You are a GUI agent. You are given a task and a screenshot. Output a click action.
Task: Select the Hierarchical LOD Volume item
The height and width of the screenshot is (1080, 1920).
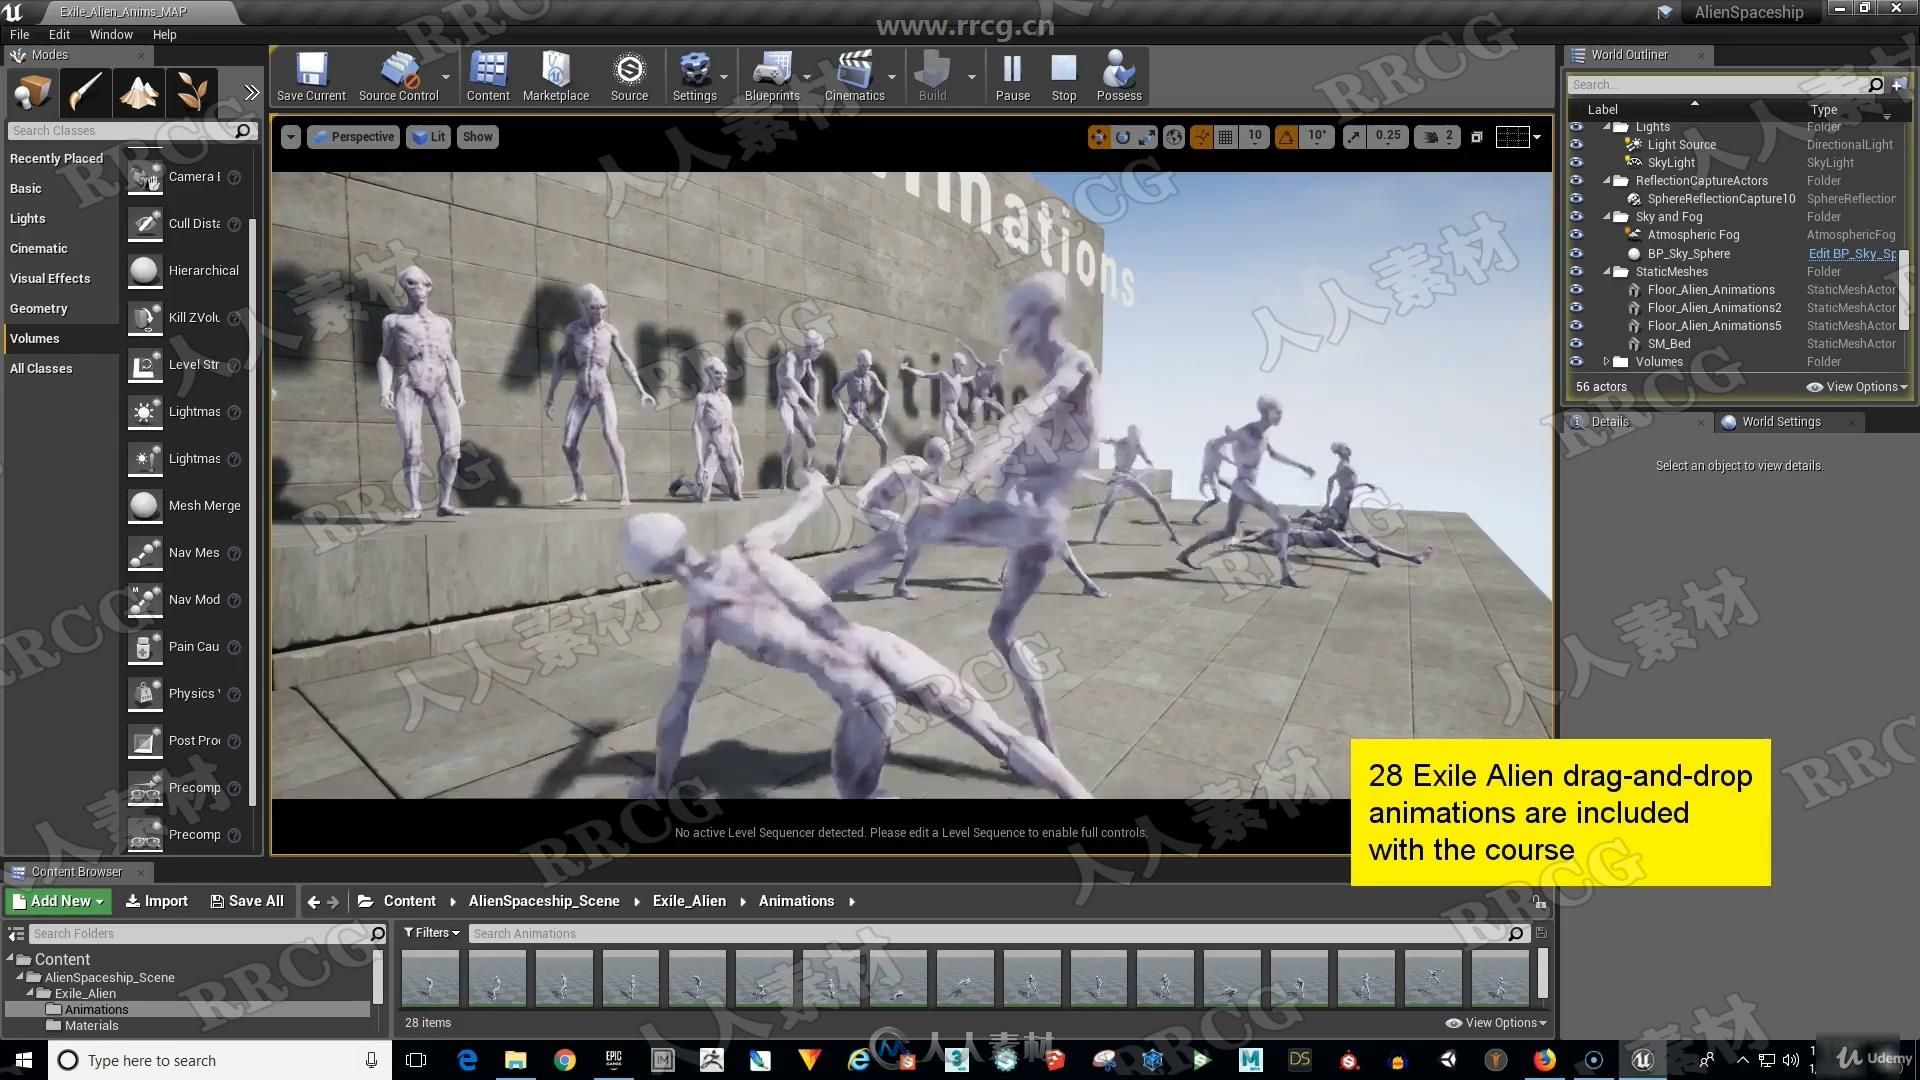point(185,271)
